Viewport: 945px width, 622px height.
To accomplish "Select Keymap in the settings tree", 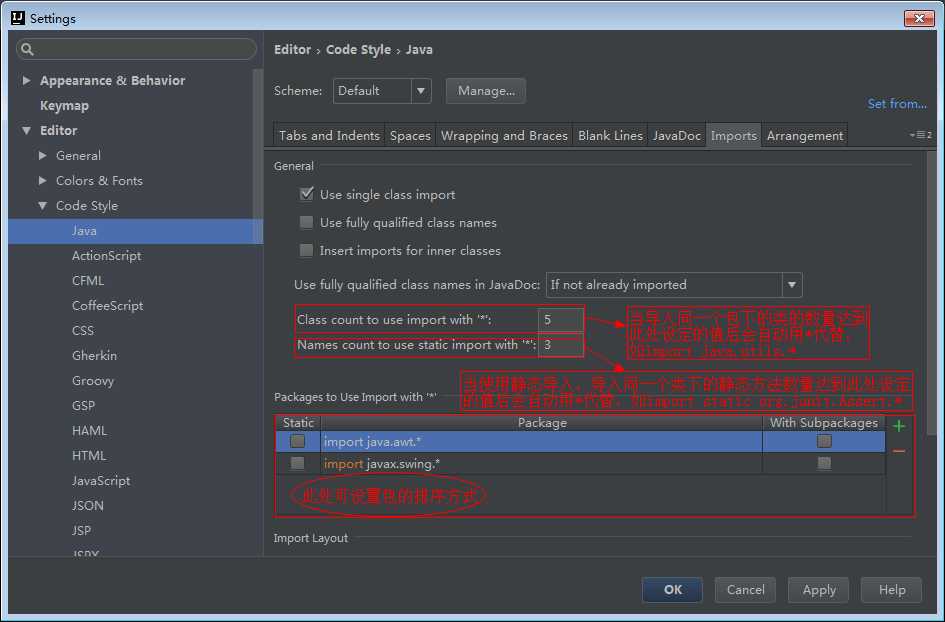I will pyautogui.click(x=64, y=105).
